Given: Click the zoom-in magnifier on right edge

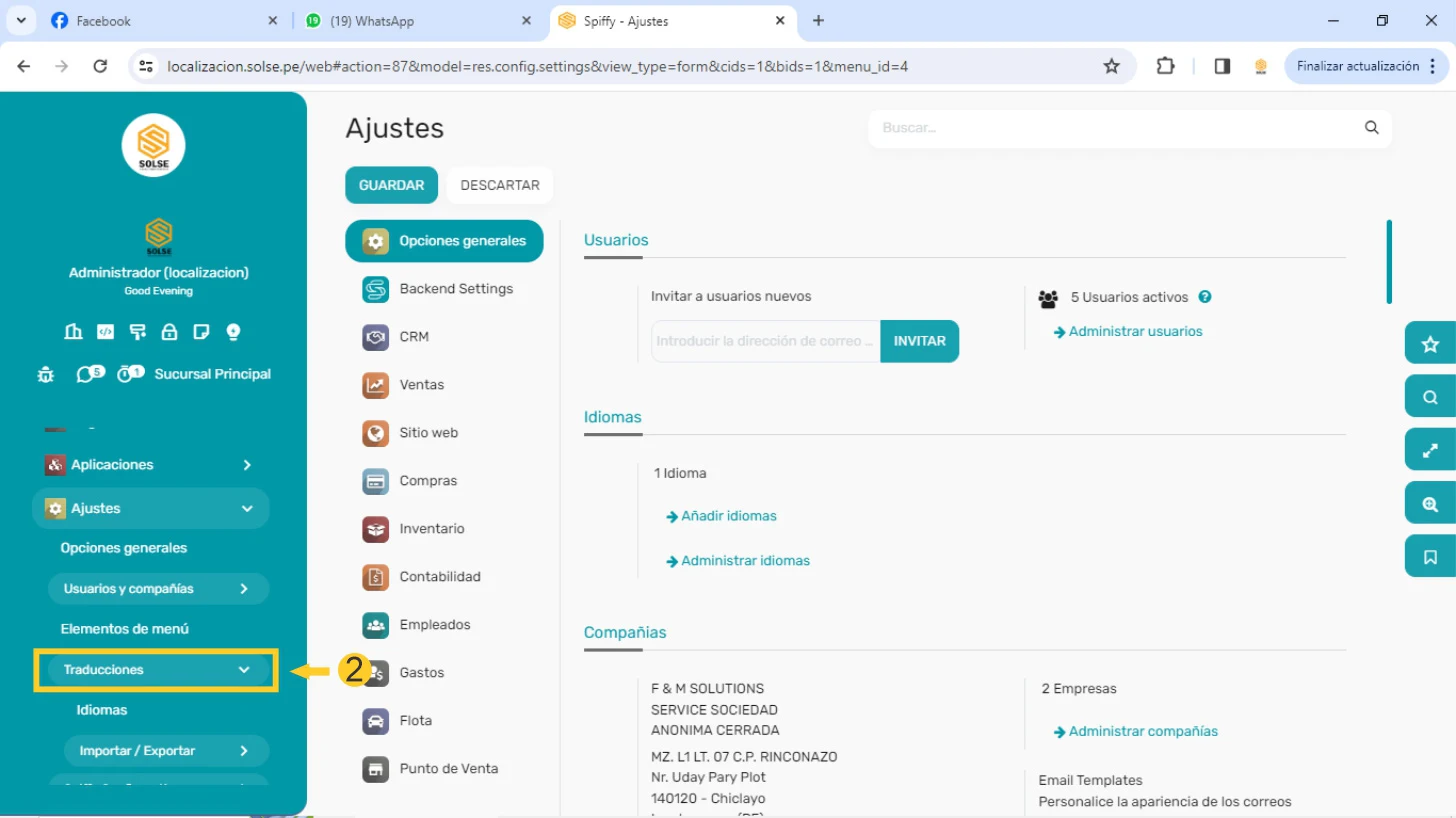Looking at the screenshot, I should [x=1430, y=504].
